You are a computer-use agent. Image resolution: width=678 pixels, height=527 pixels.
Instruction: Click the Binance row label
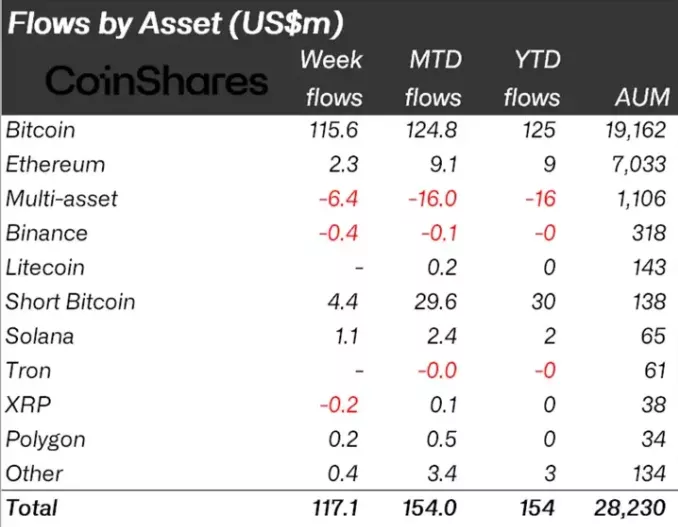(x=47, y=233)
